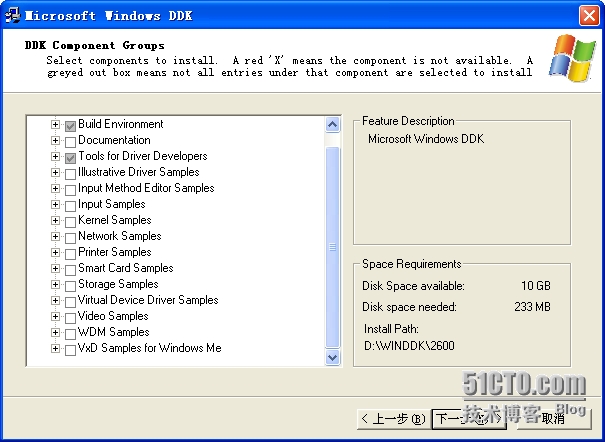Expand Tools for Driver Developers node
Viewport: 605px width, 442px height.
coord(55,156)
